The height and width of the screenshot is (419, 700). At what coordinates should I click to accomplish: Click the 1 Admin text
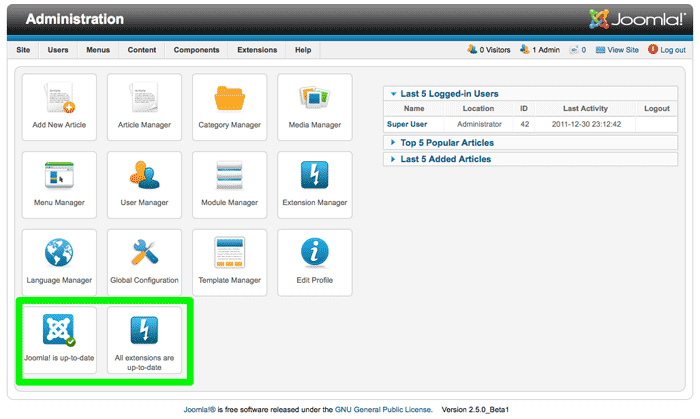[x=546, y=50]
